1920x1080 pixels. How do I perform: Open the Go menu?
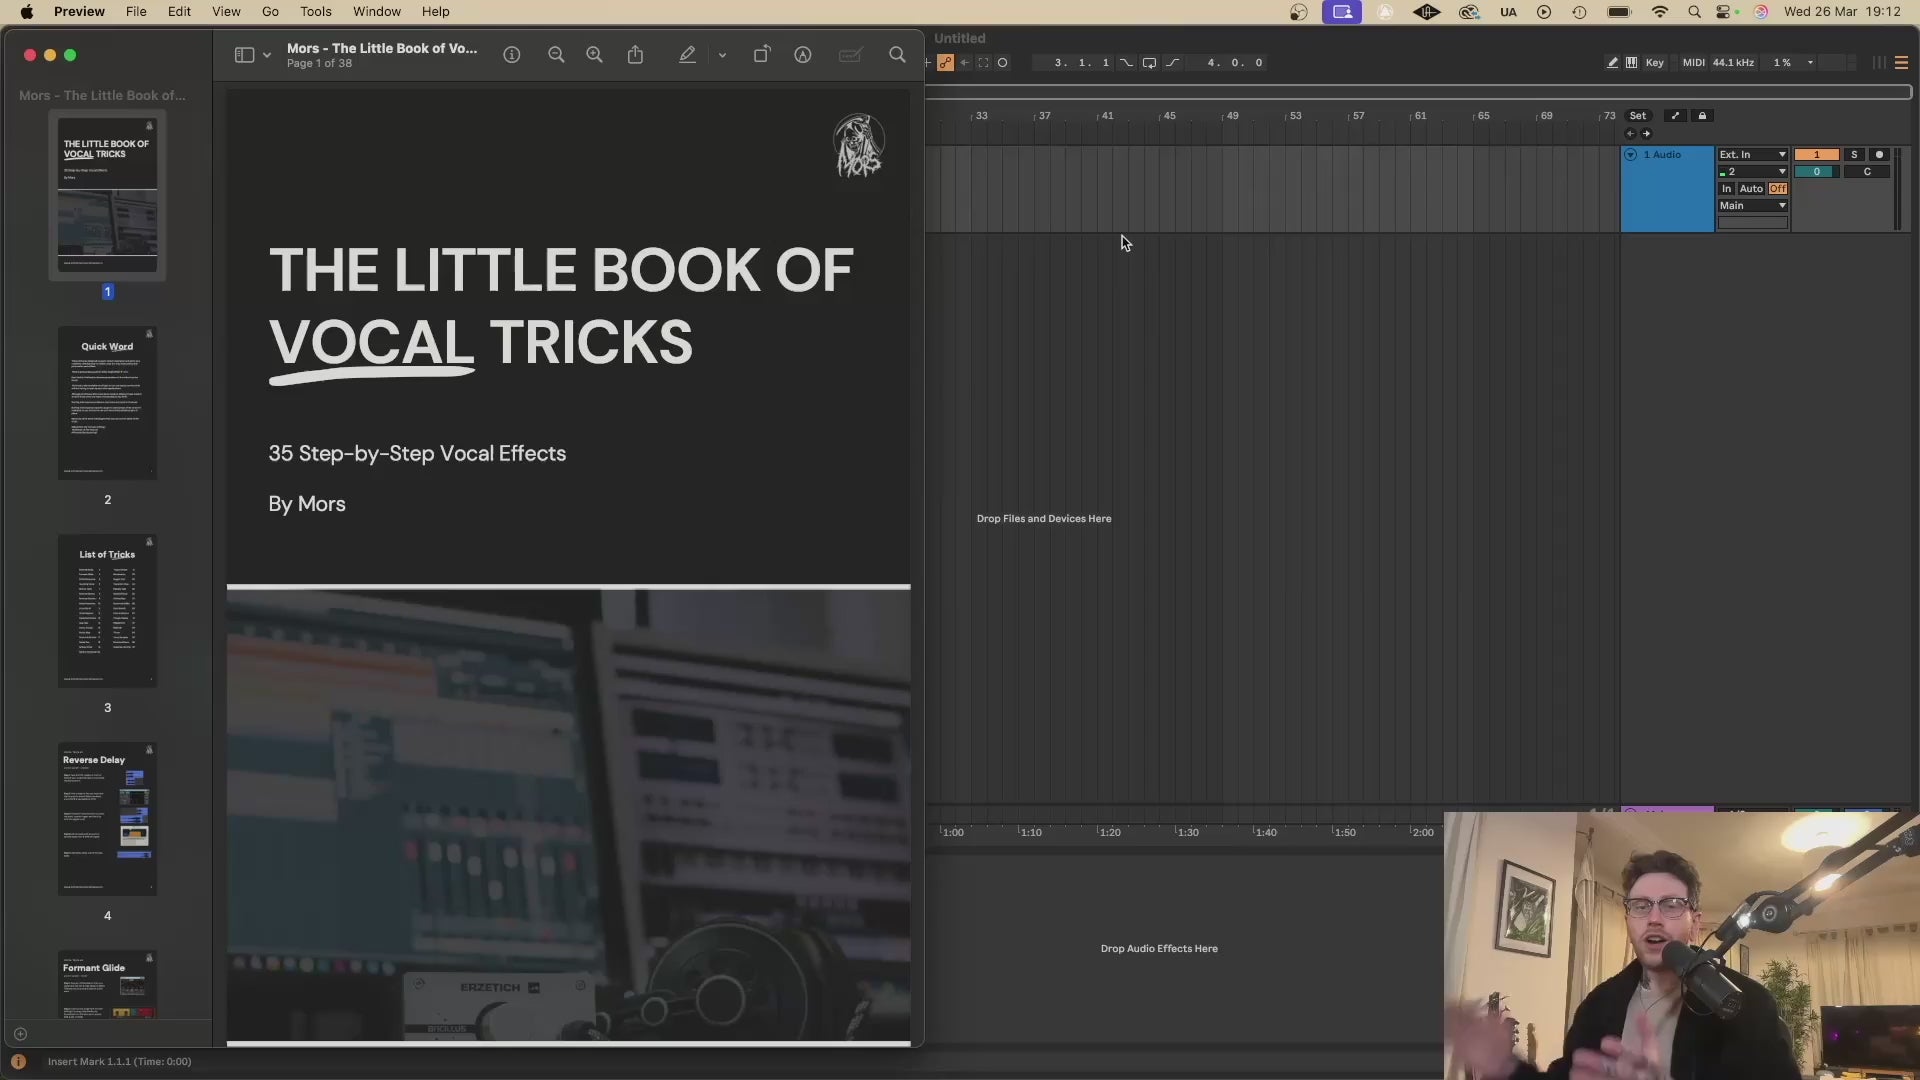pyautogui.click(x=270, y=12)
